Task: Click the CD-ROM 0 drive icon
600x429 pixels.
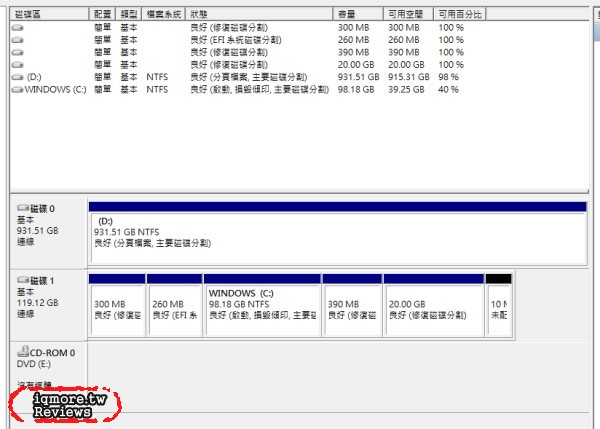Action: (23, 351)
